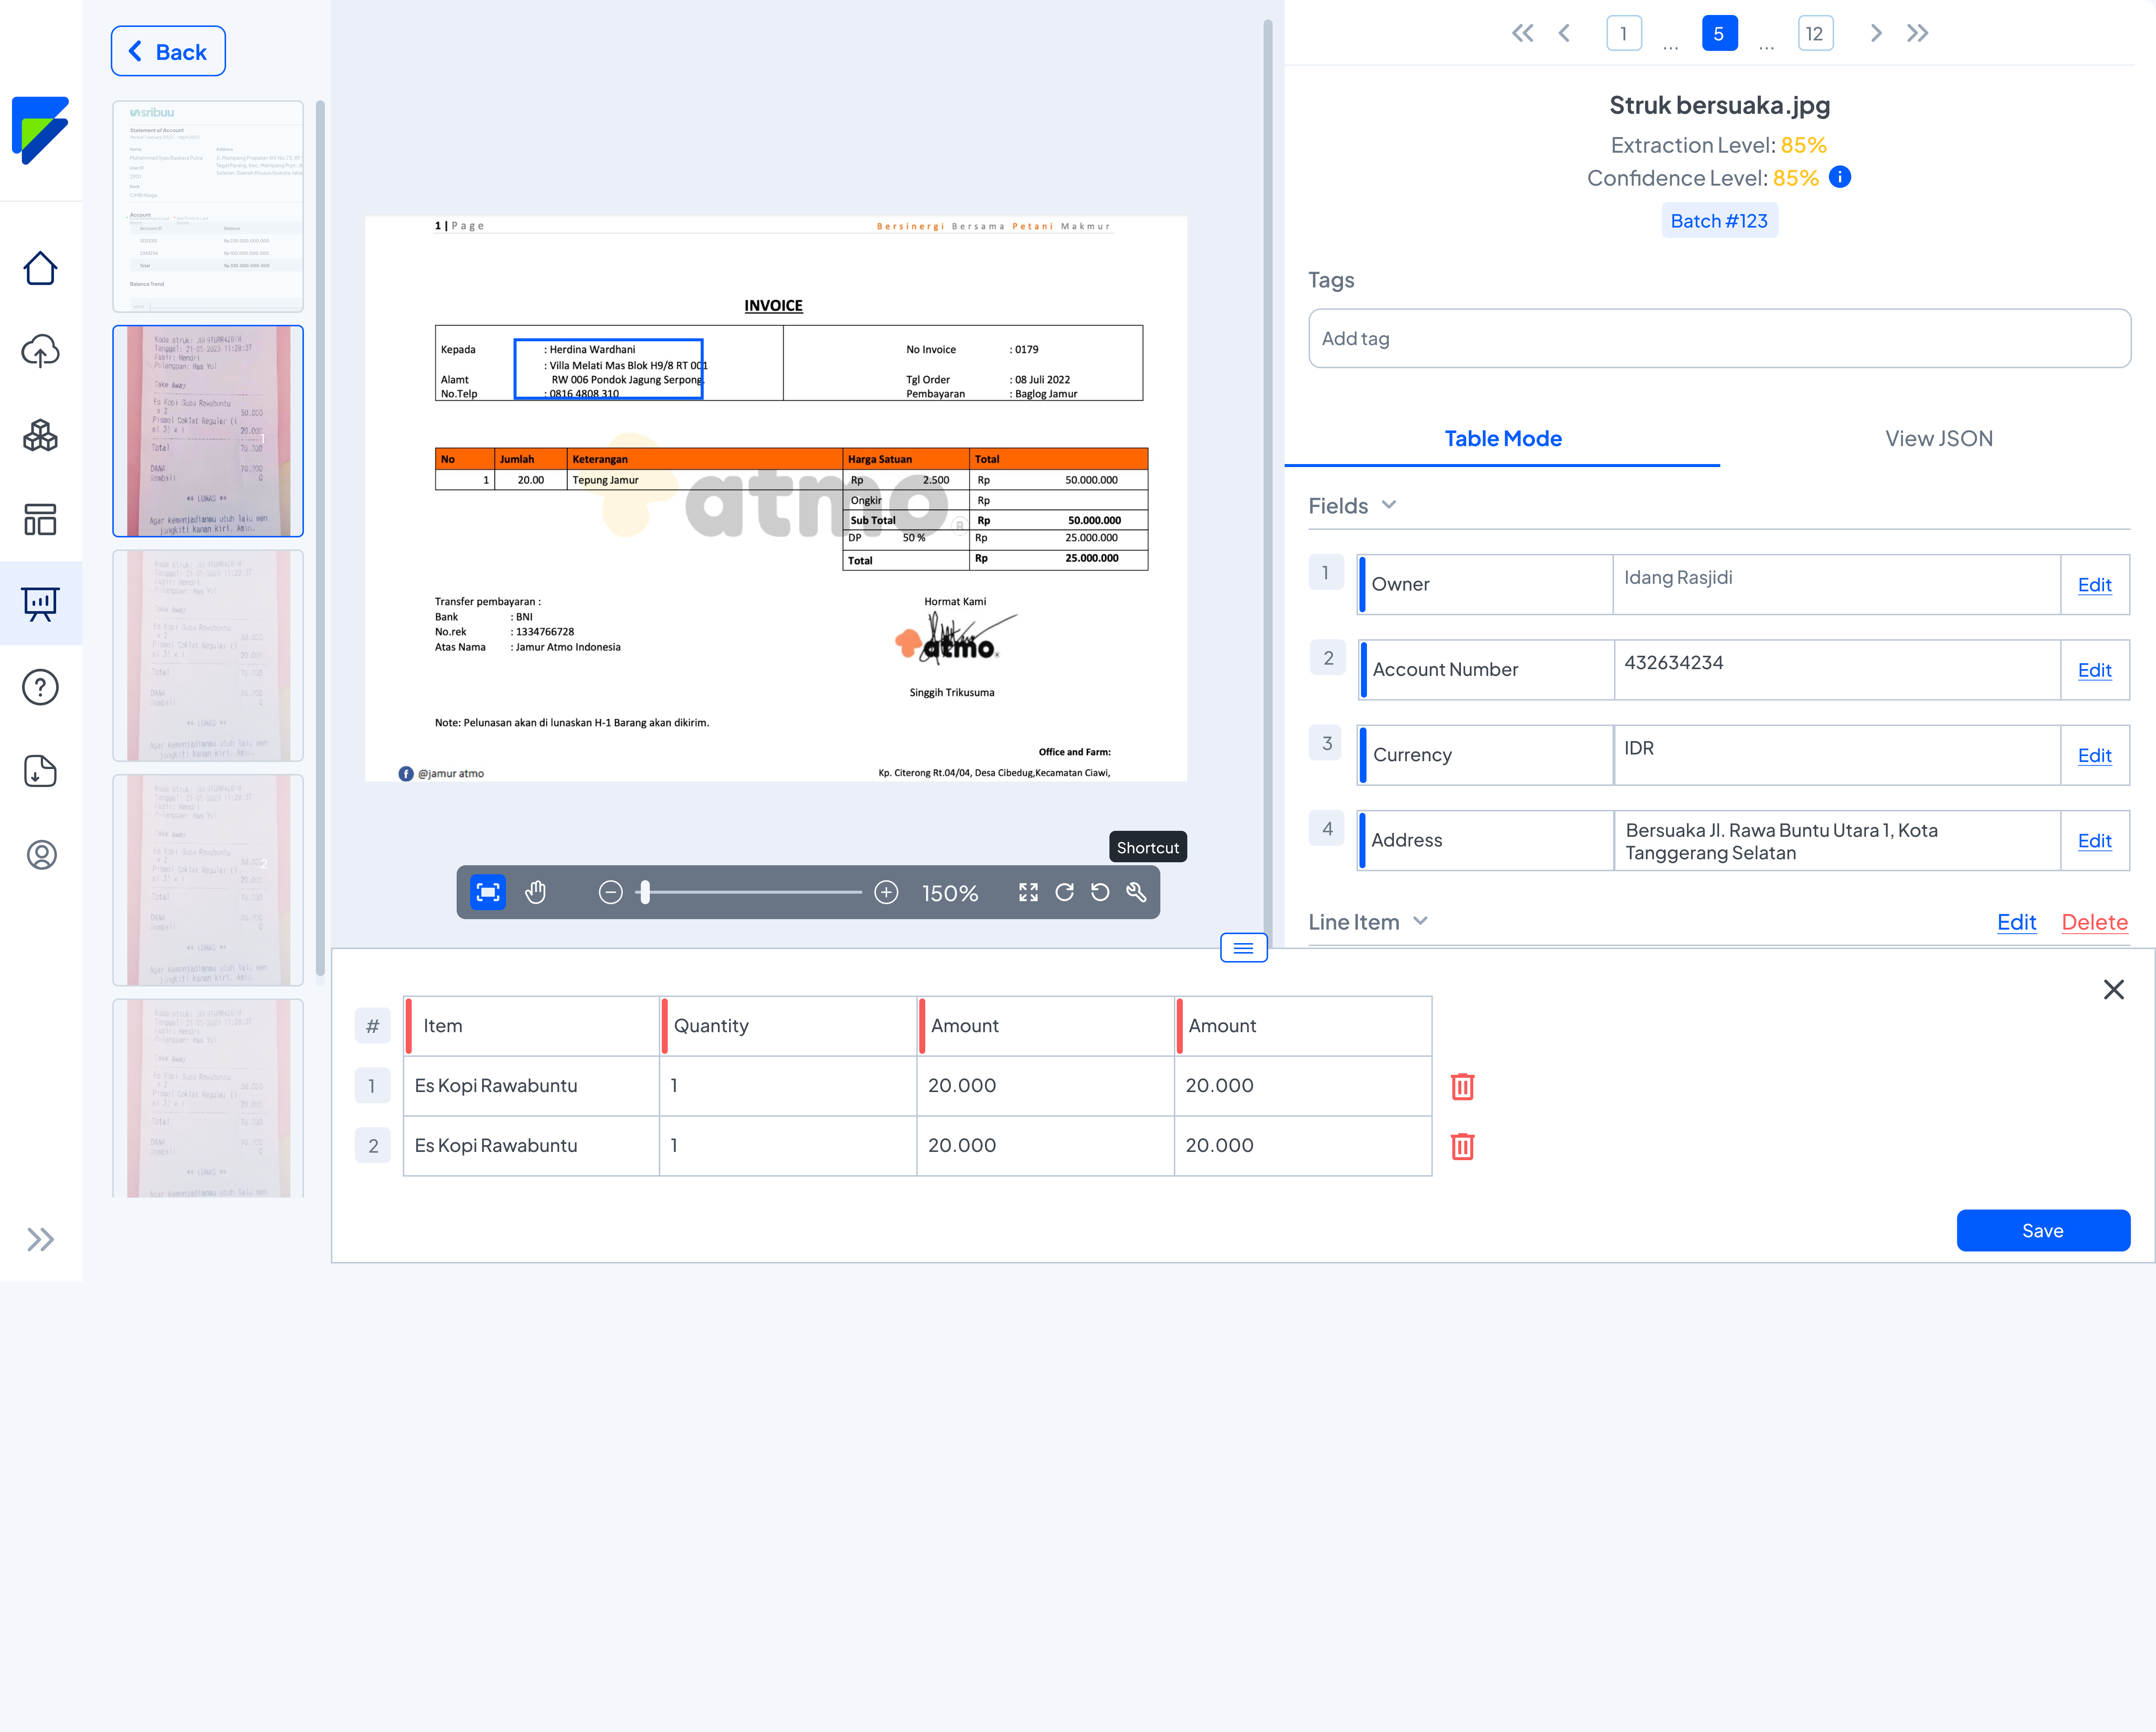2156x1732 pixels.
Task: Select the third receipt thumbnail
Action: [x=208, y=655]
